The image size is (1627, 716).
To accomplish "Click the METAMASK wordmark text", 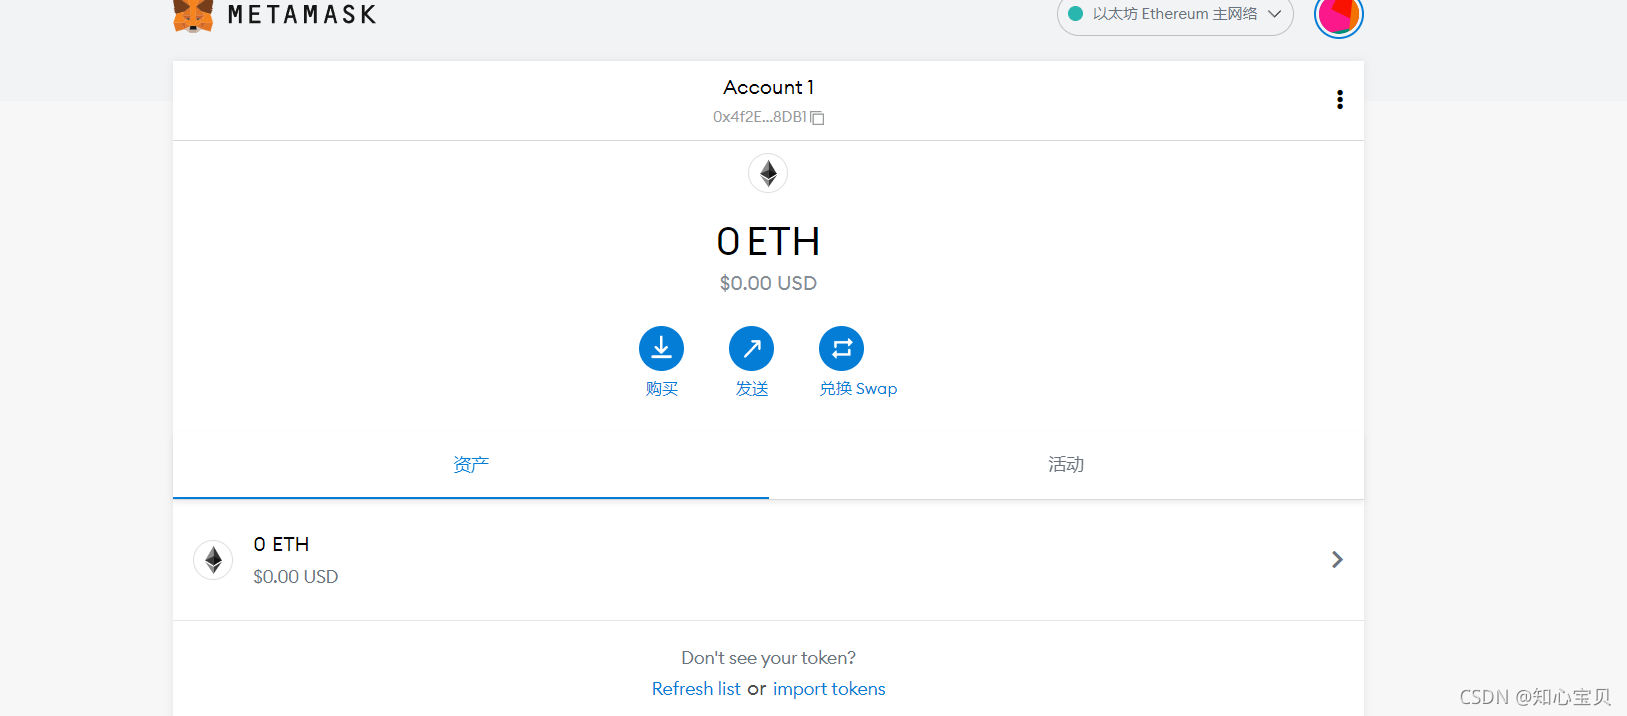I will (x=302, y=15).
